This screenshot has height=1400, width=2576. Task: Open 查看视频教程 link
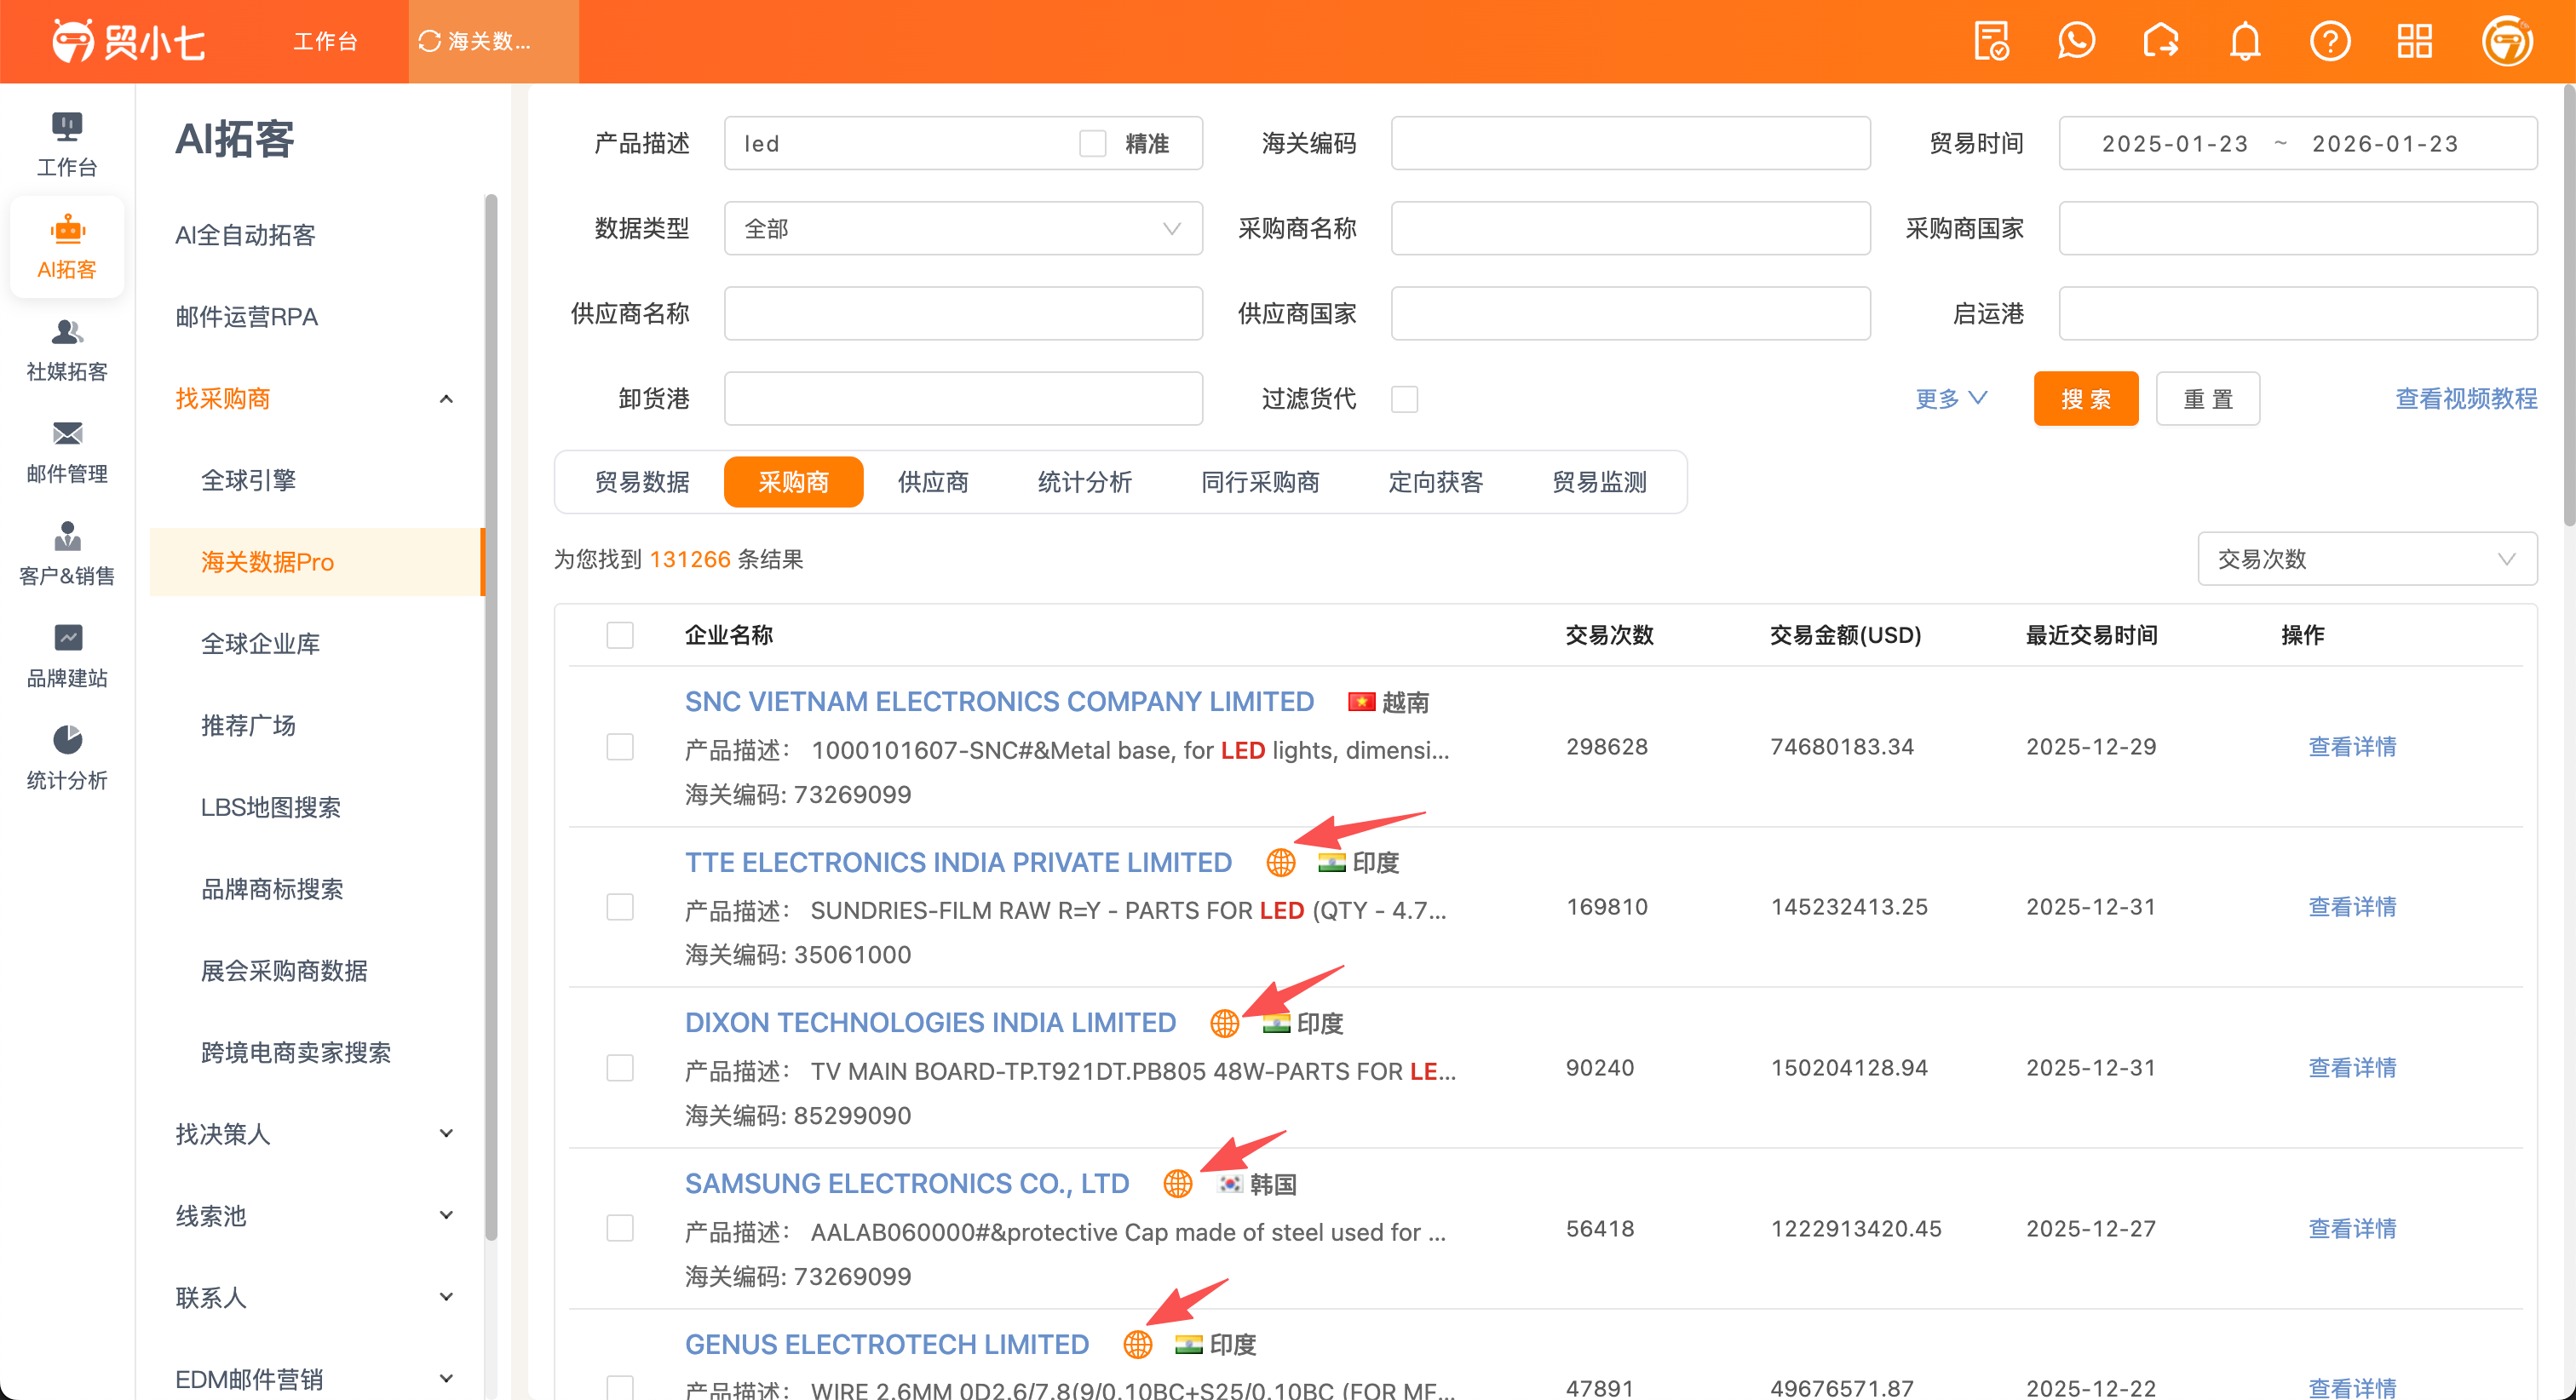[2466, 399]
